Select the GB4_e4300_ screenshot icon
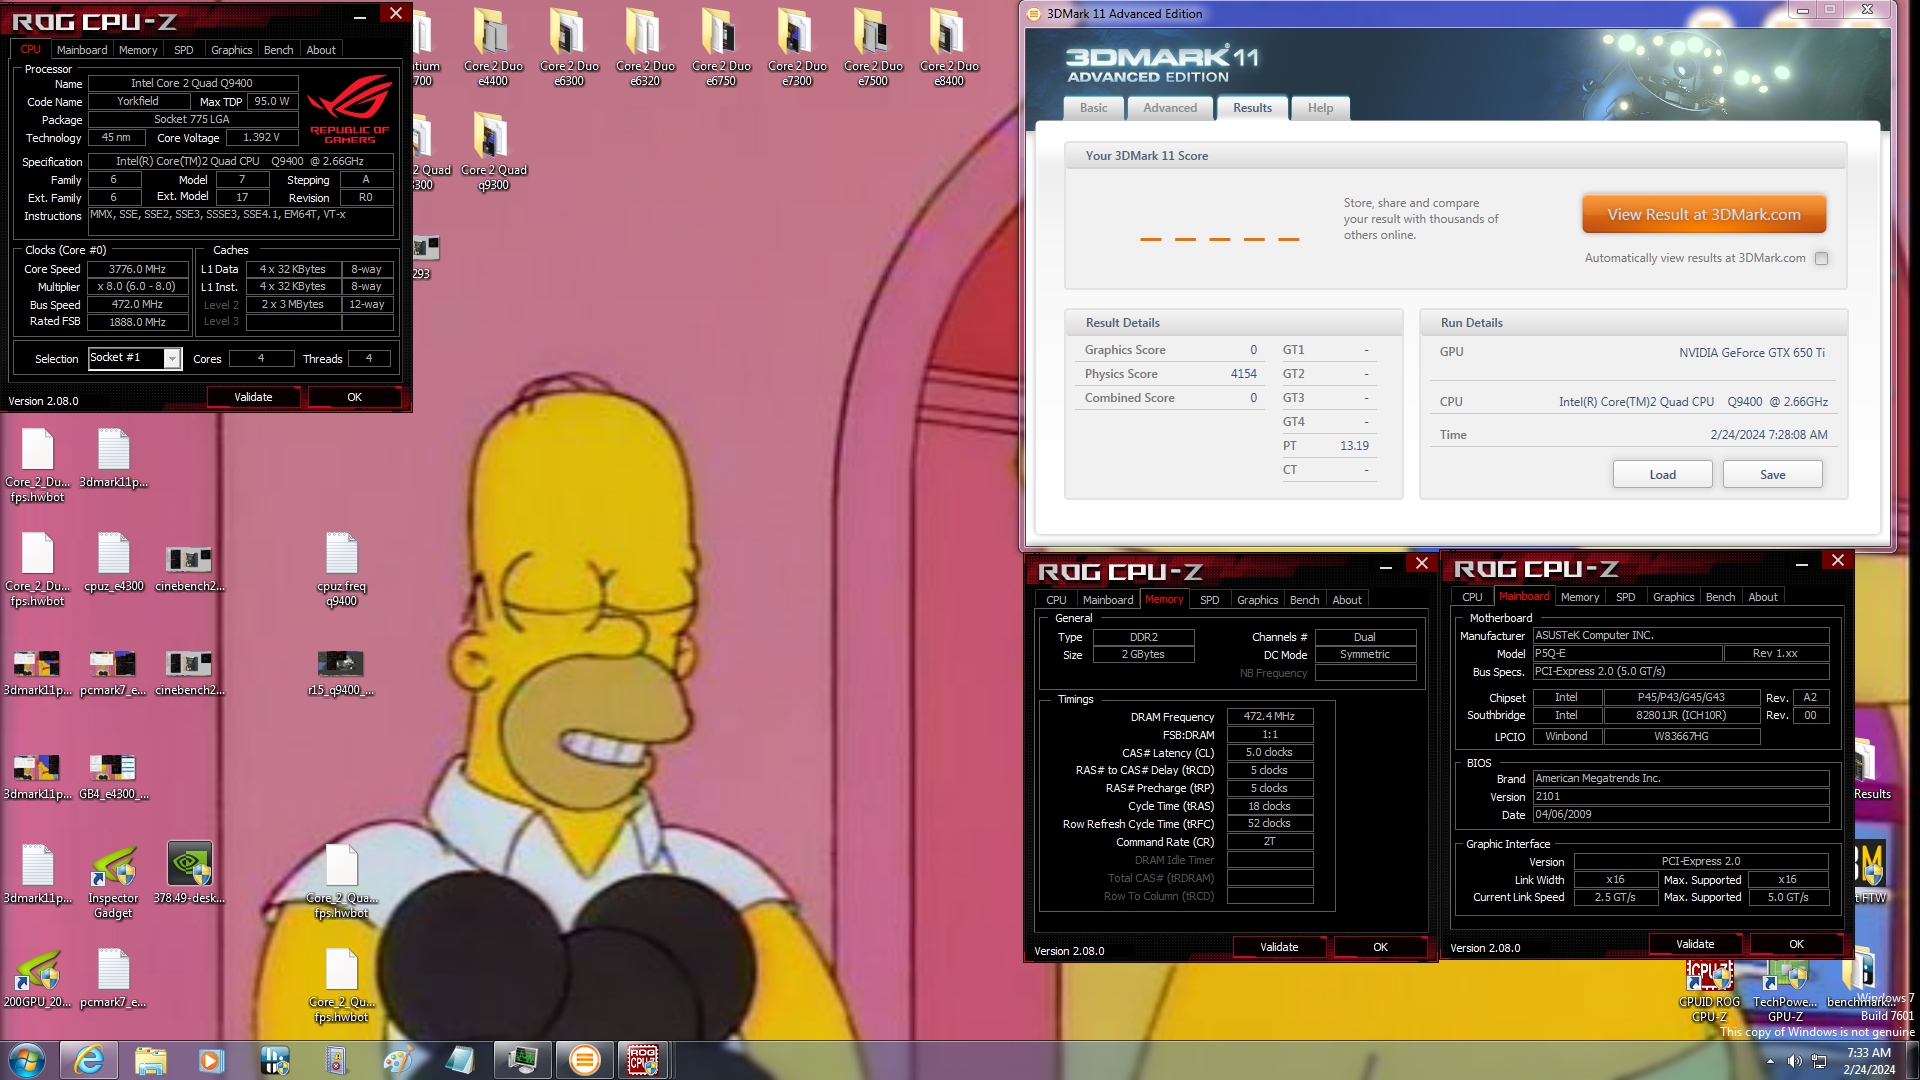 [113, 775]
